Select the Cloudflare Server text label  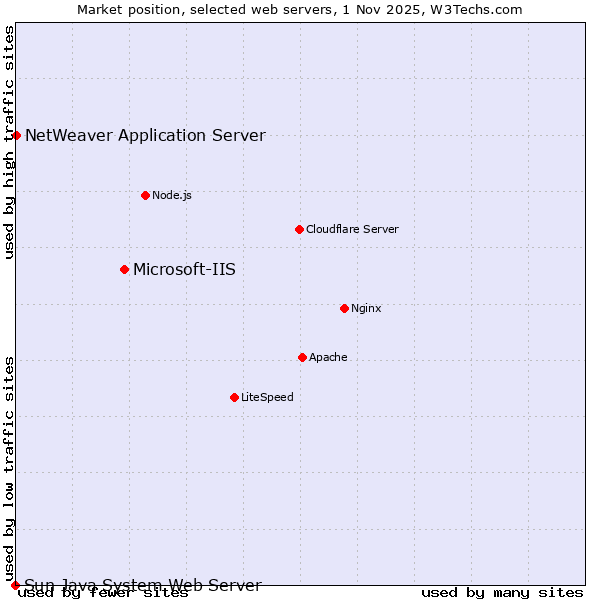tap(352, 229)
